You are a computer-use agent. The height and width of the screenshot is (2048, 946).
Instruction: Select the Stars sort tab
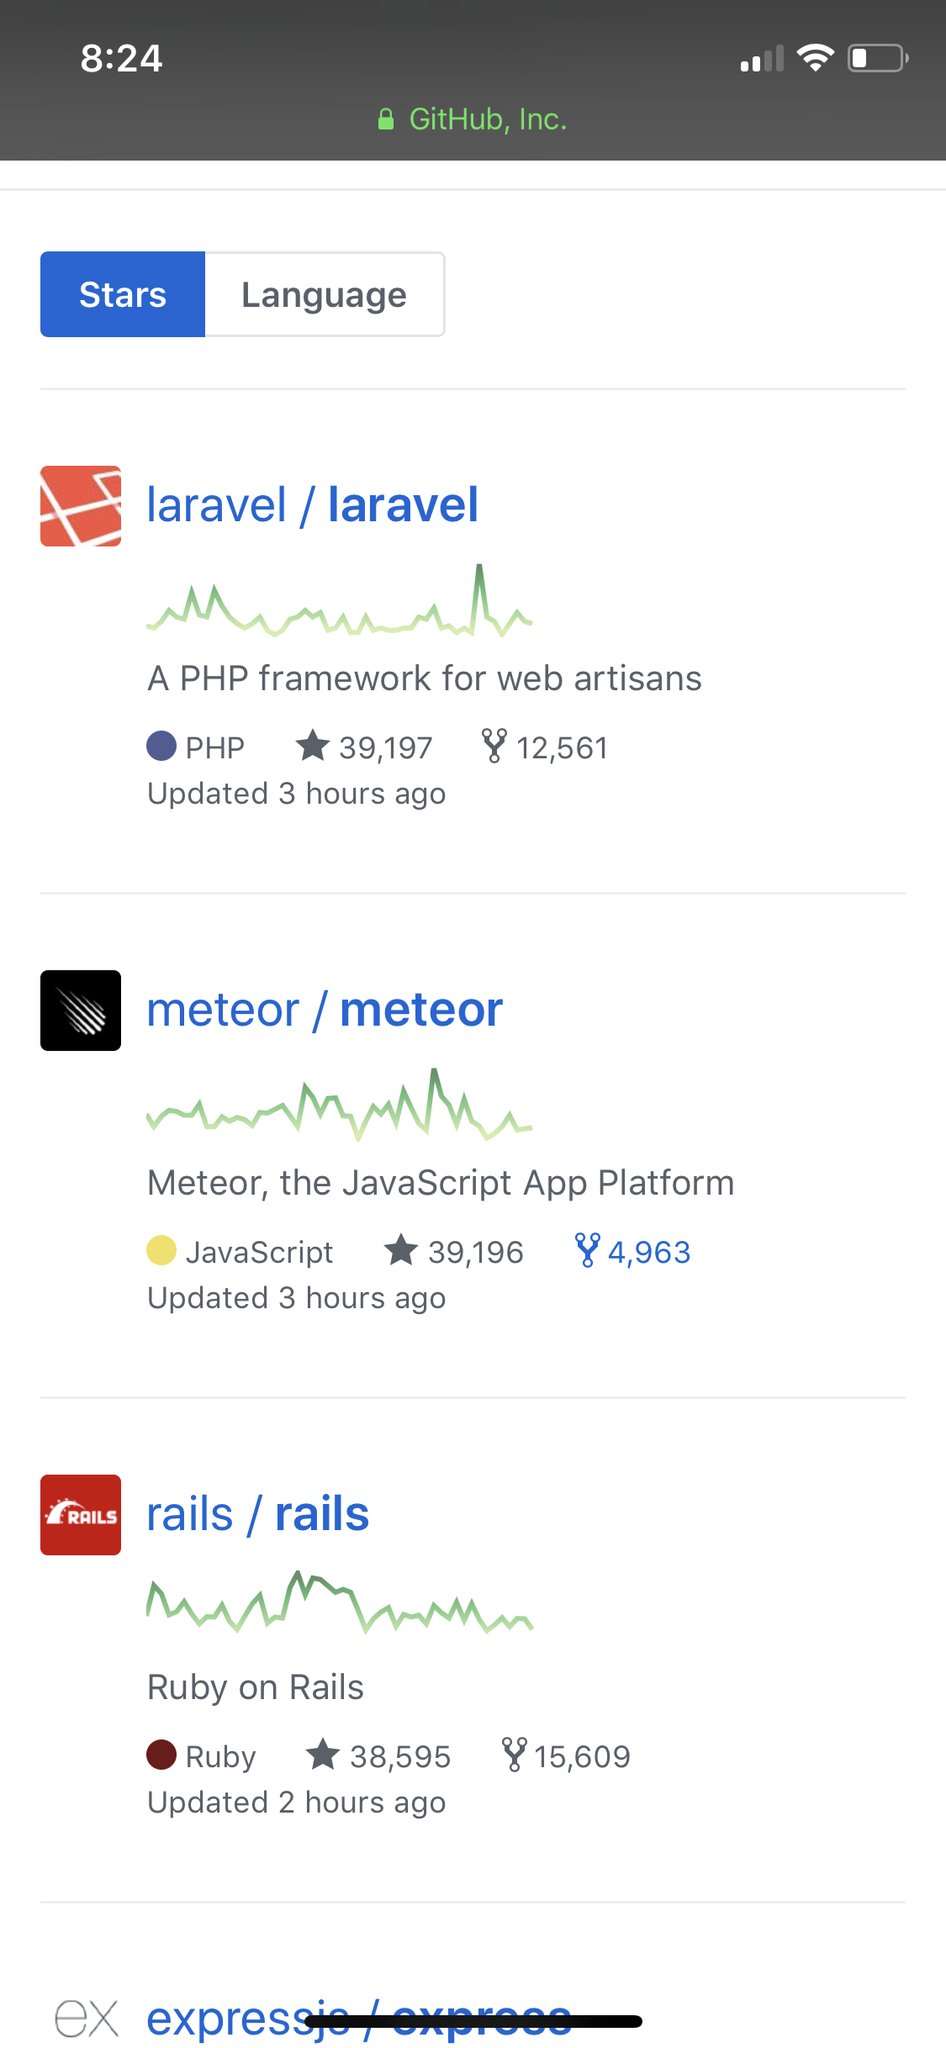tap(122, 295)
